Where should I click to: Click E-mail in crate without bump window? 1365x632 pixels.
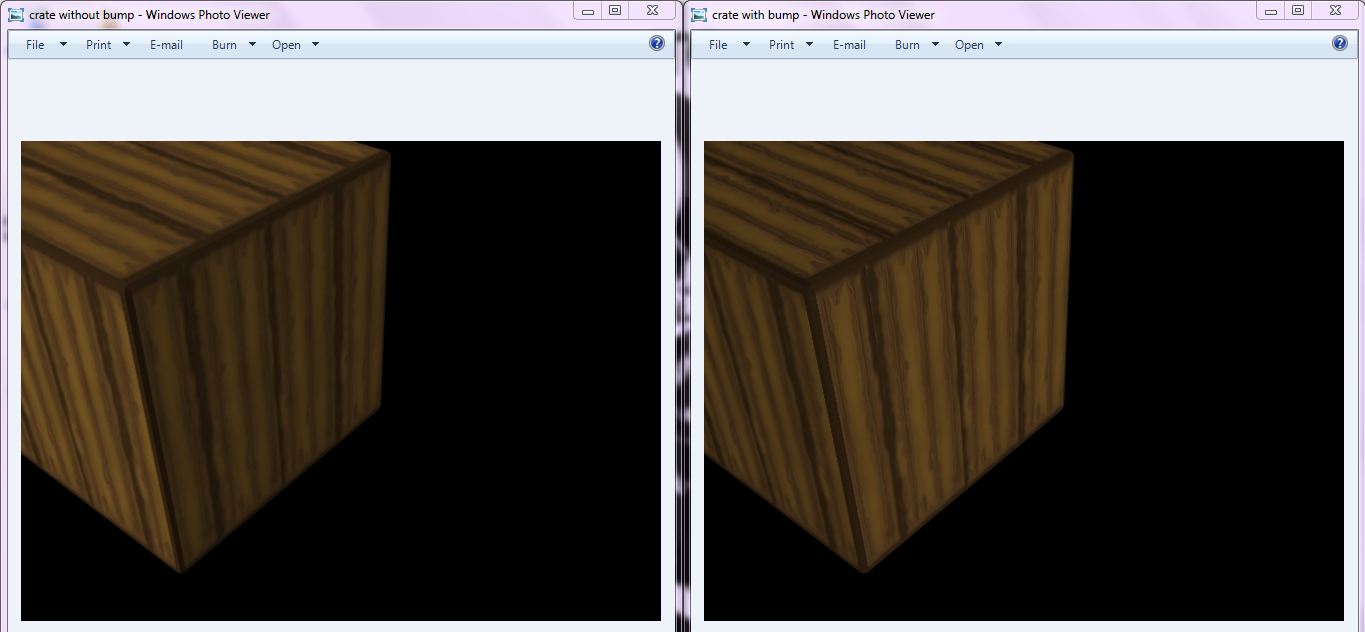[x=166, y=45]
